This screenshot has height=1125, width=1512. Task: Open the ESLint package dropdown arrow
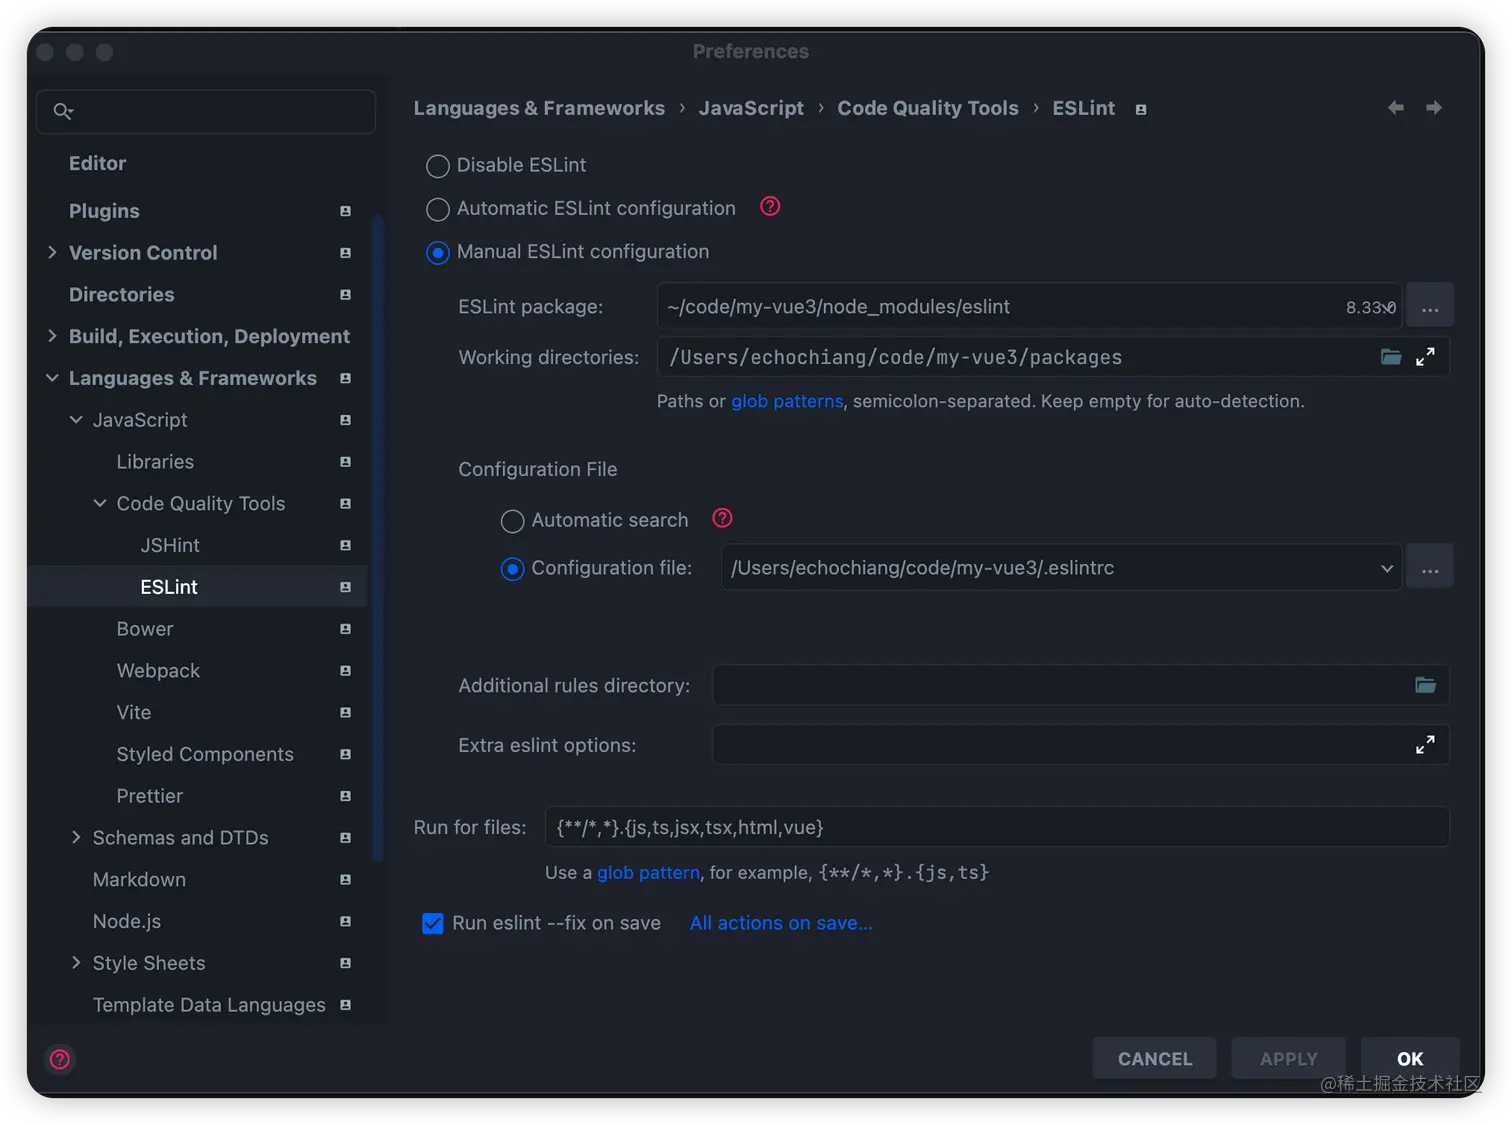1389,307
